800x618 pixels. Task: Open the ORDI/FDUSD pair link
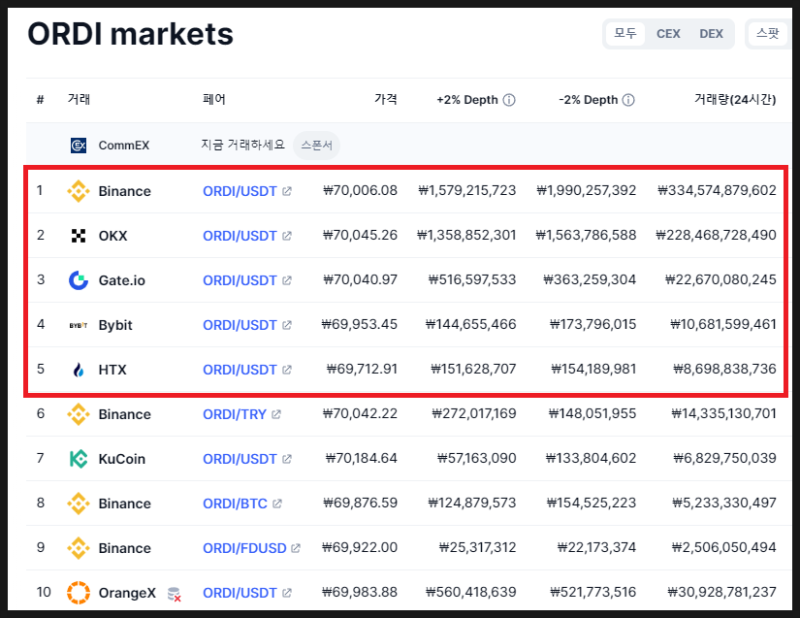click(x=244, y=548)
